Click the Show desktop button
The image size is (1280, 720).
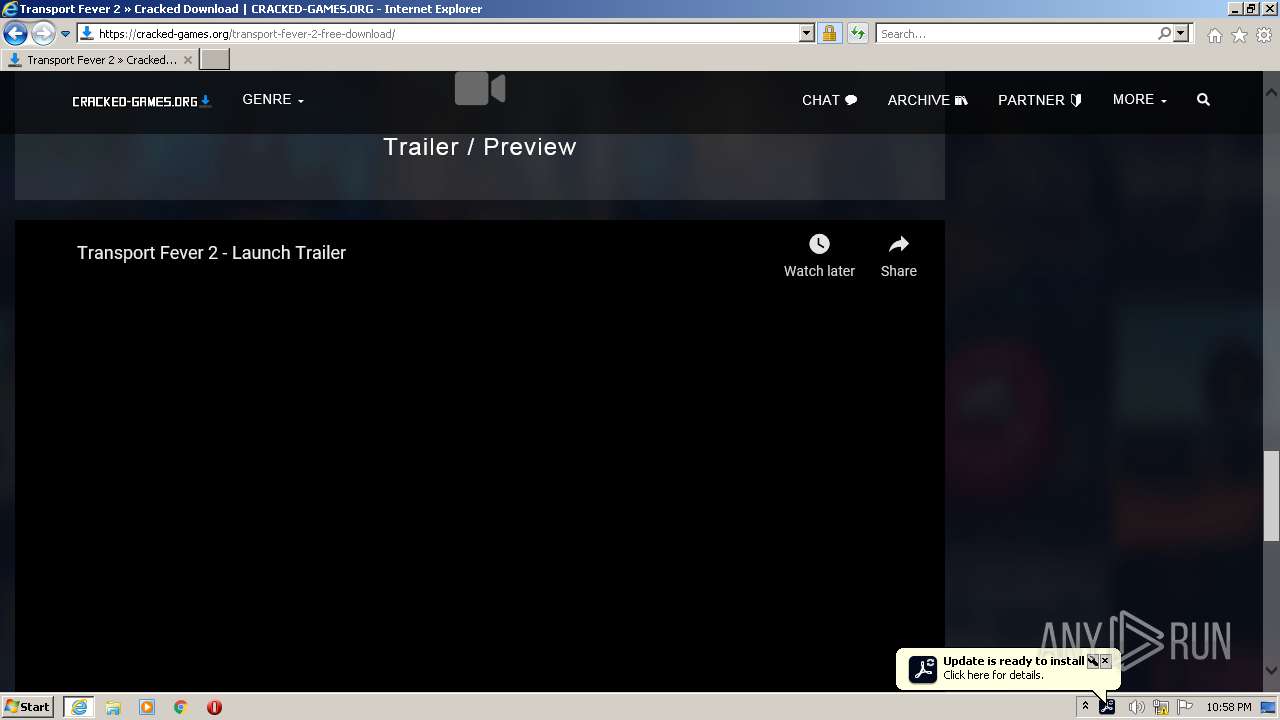(x=1270, y=707)
